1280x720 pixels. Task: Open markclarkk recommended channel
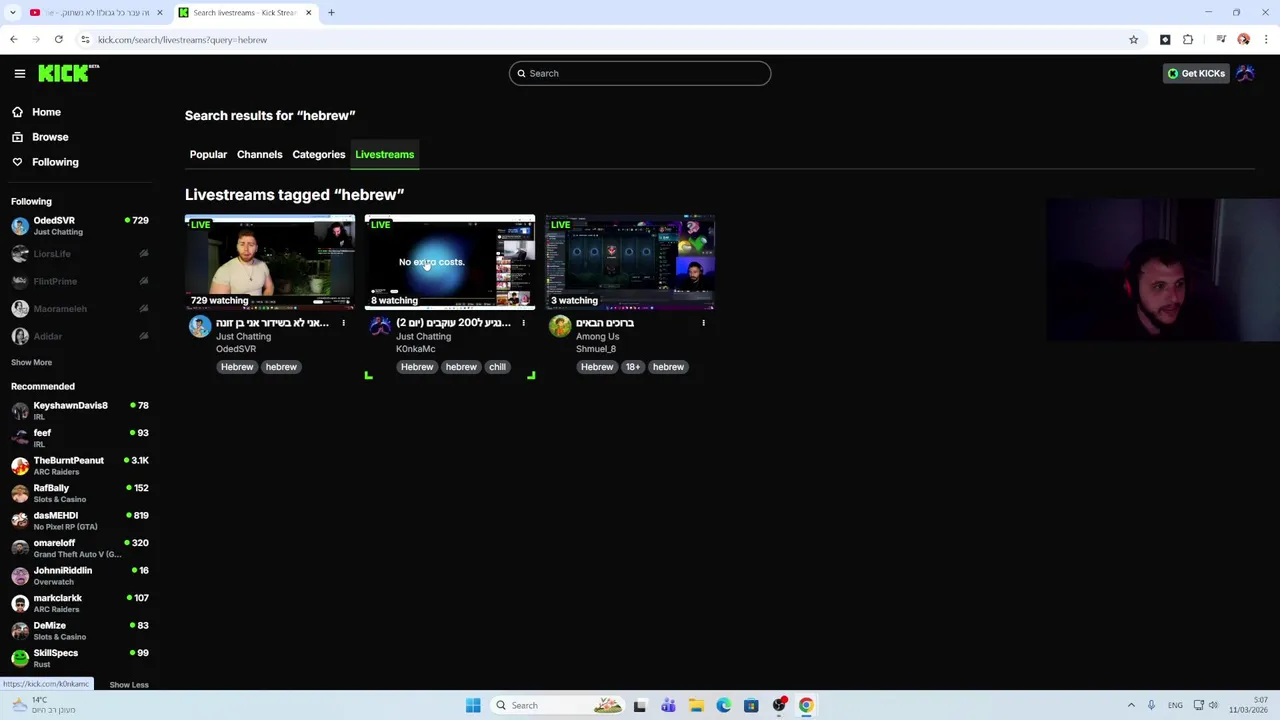(x=80, y=603)
